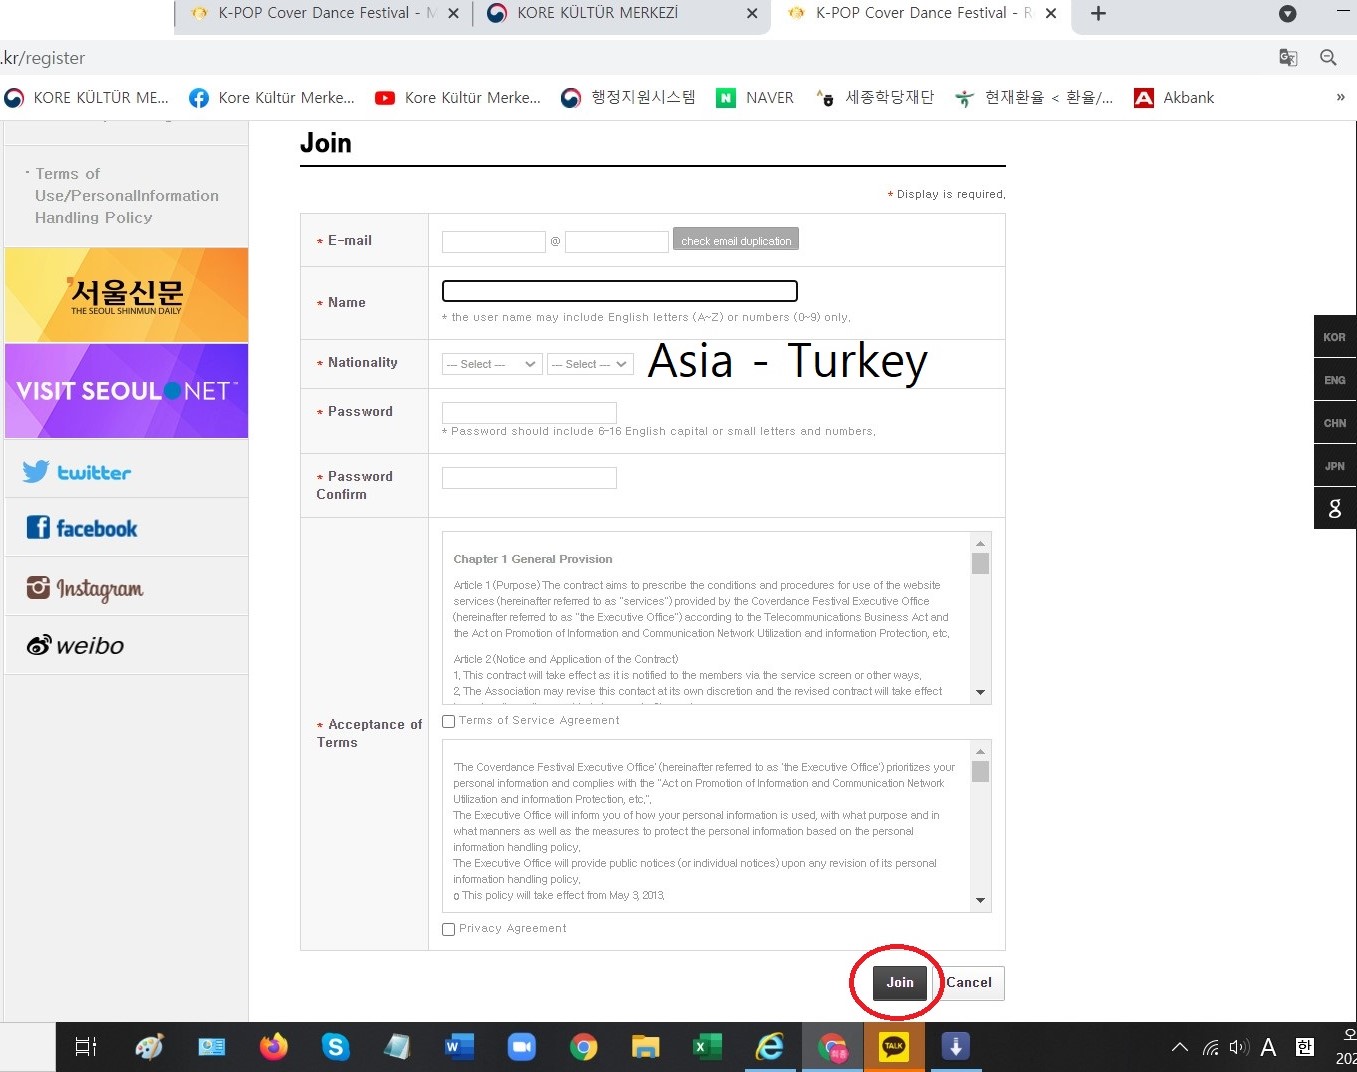
Task: Launch Paint from the taskbar
Action: [x=149, y=1047]
